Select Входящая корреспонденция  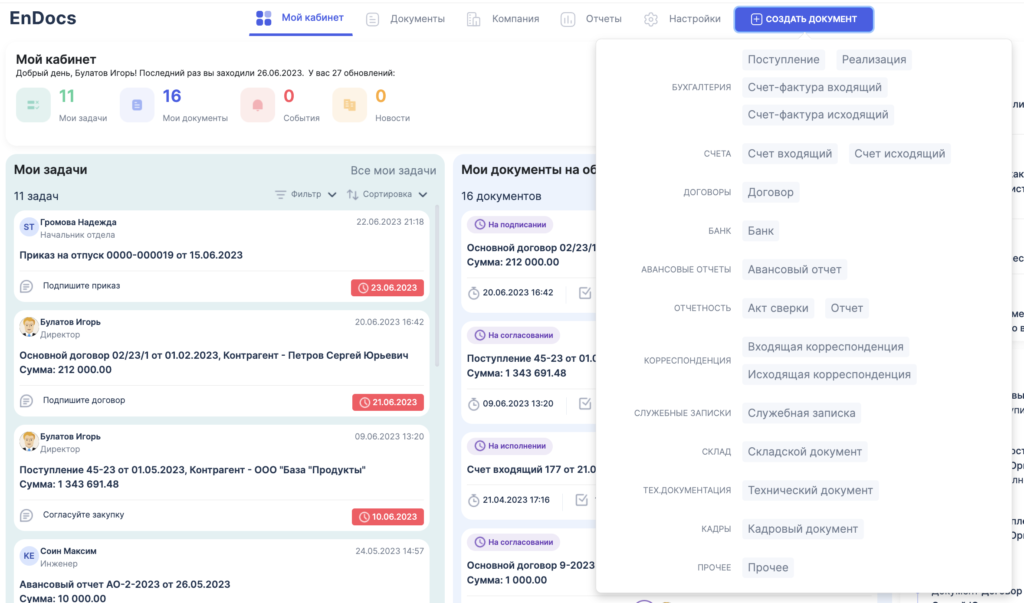point(825,346)
